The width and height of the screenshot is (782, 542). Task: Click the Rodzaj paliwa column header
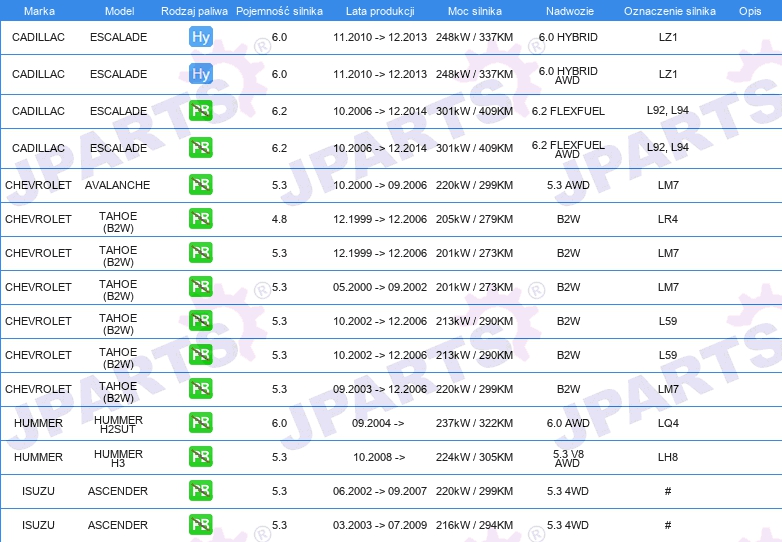pos(194,11)
